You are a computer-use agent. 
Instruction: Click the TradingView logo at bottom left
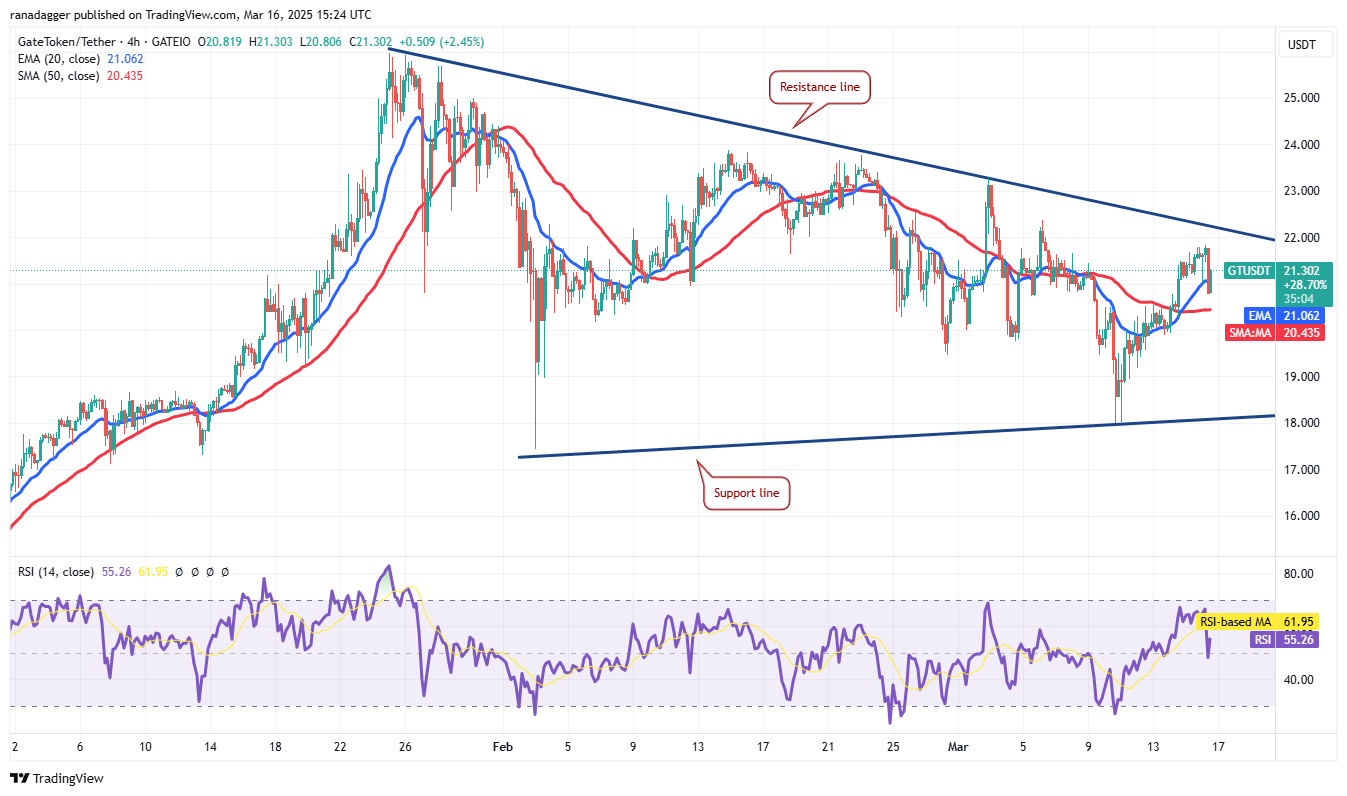[x=57, y=778]
